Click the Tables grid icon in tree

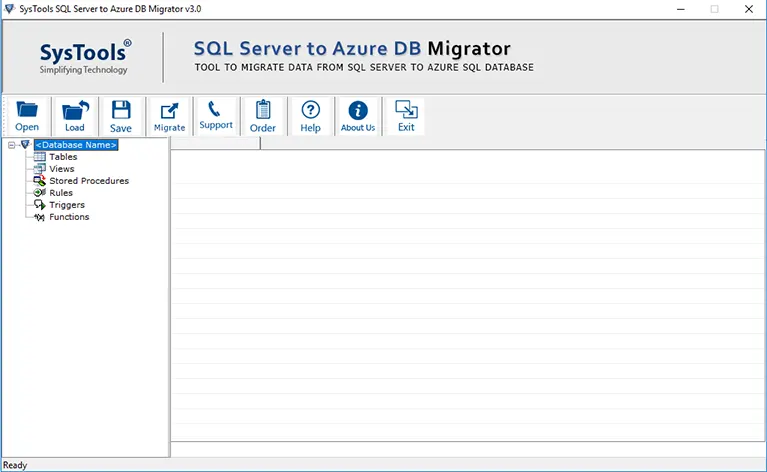point(40,157)
